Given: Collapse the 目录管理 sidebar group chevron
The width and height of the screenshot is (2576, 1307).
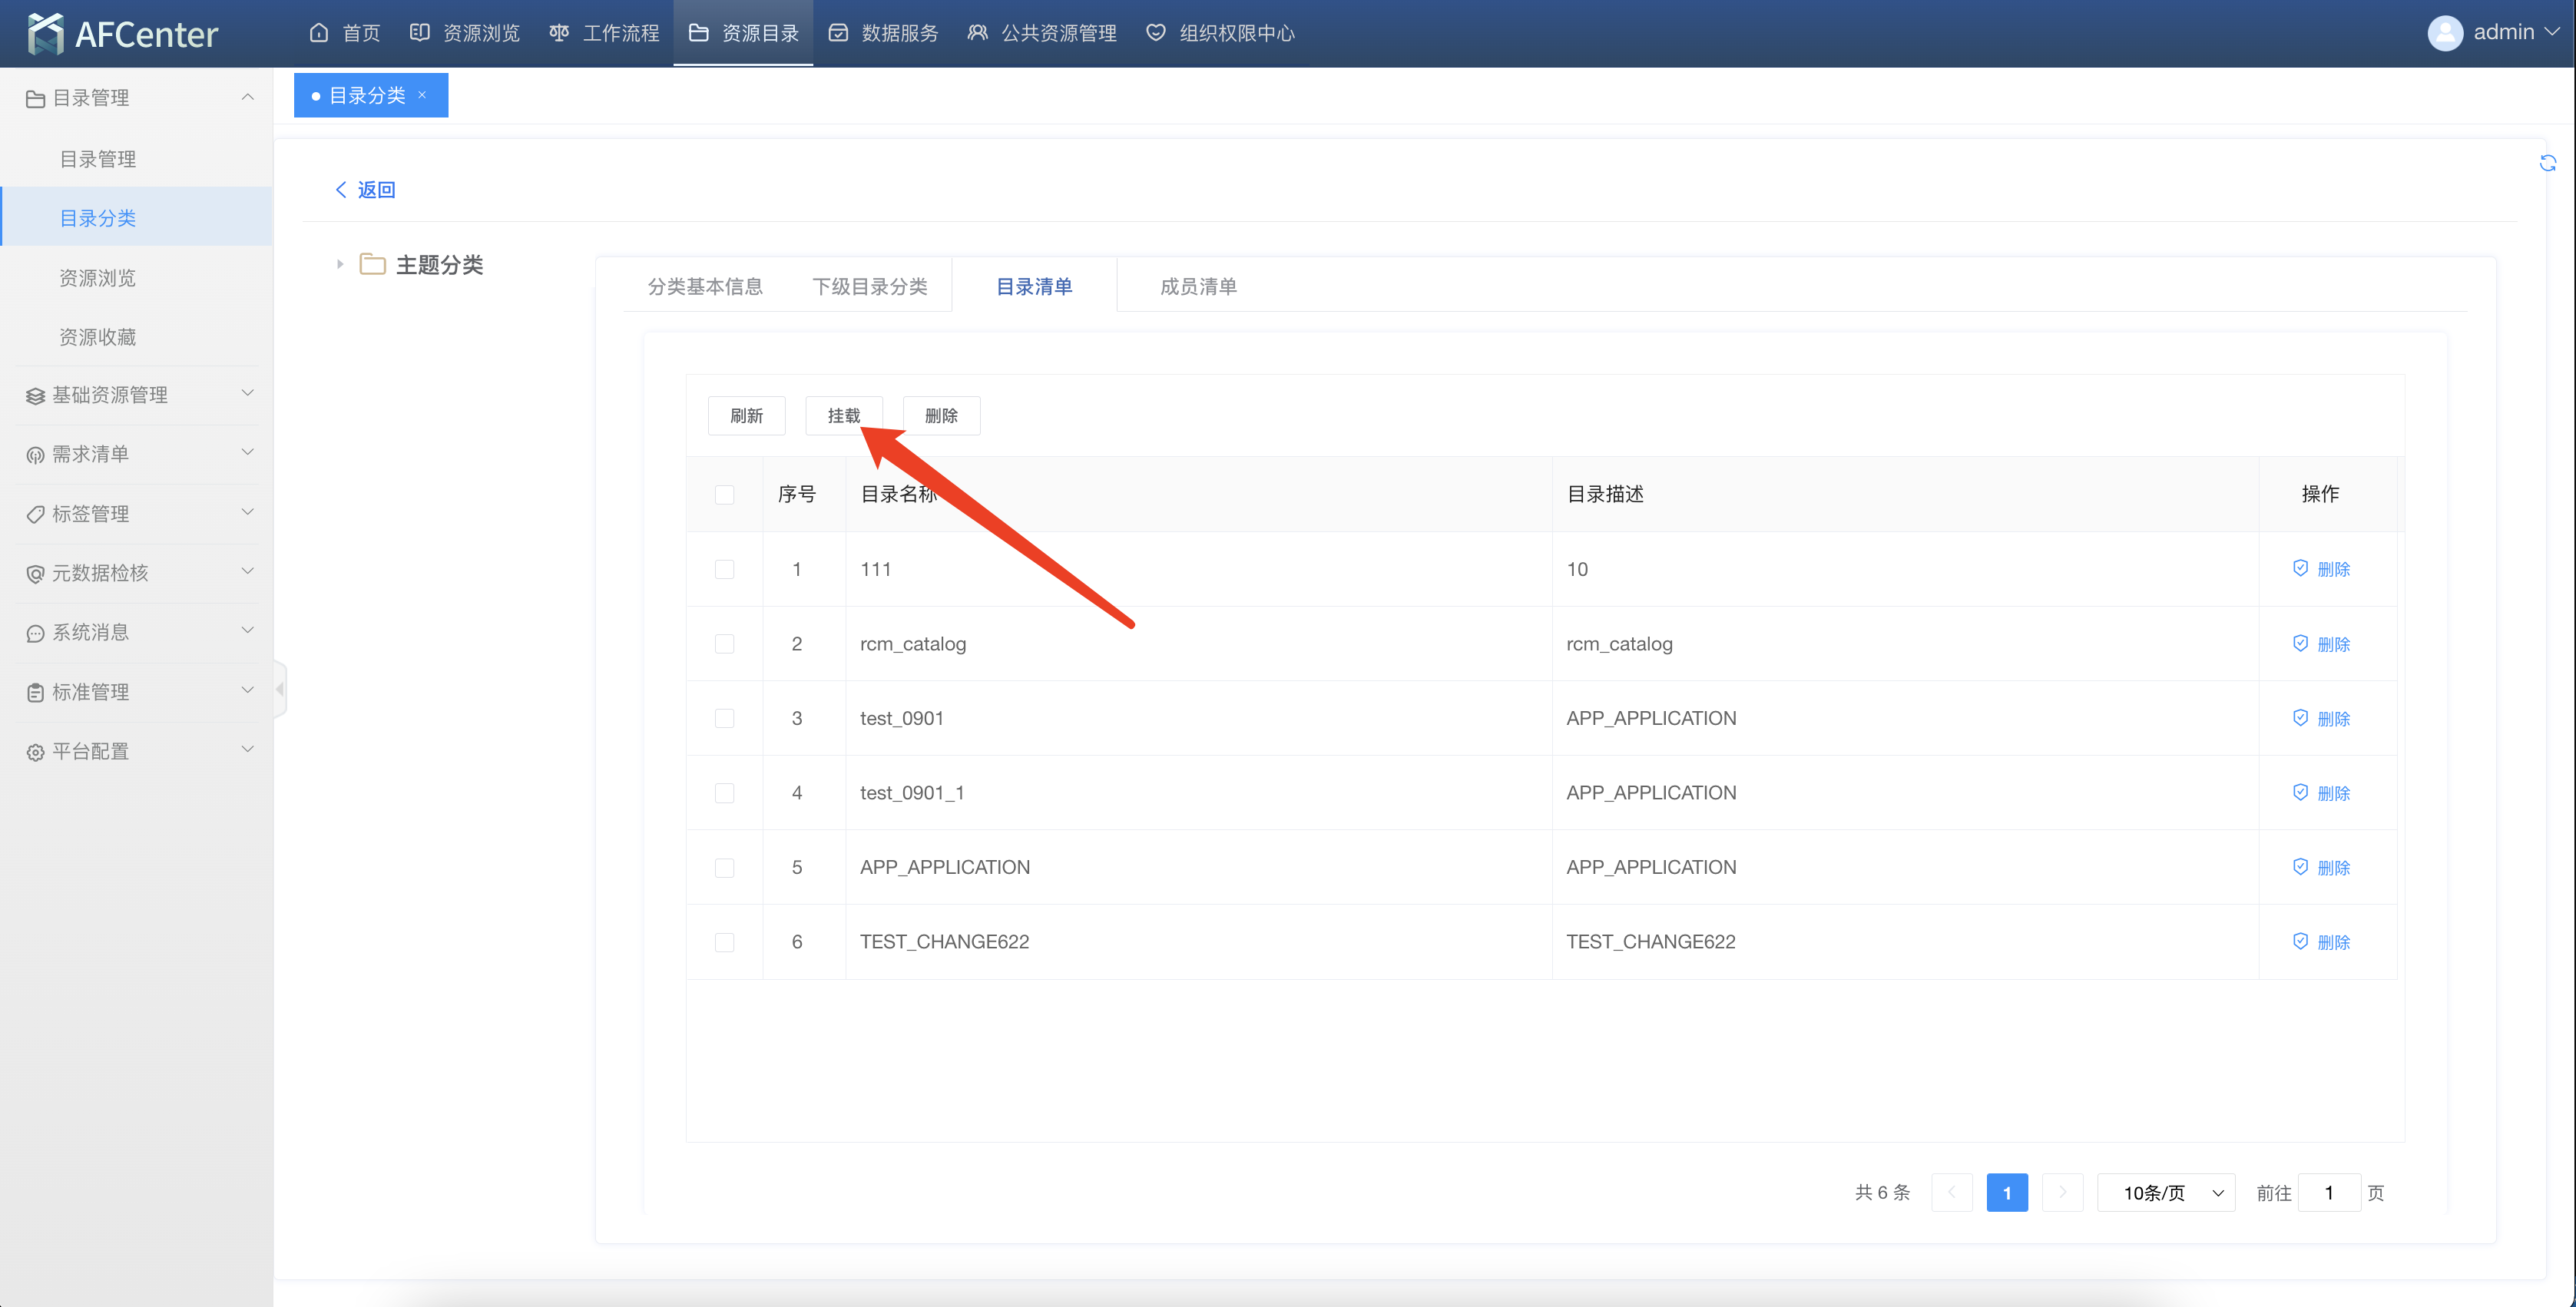Looking at the screenshot, I should point(248,97).
